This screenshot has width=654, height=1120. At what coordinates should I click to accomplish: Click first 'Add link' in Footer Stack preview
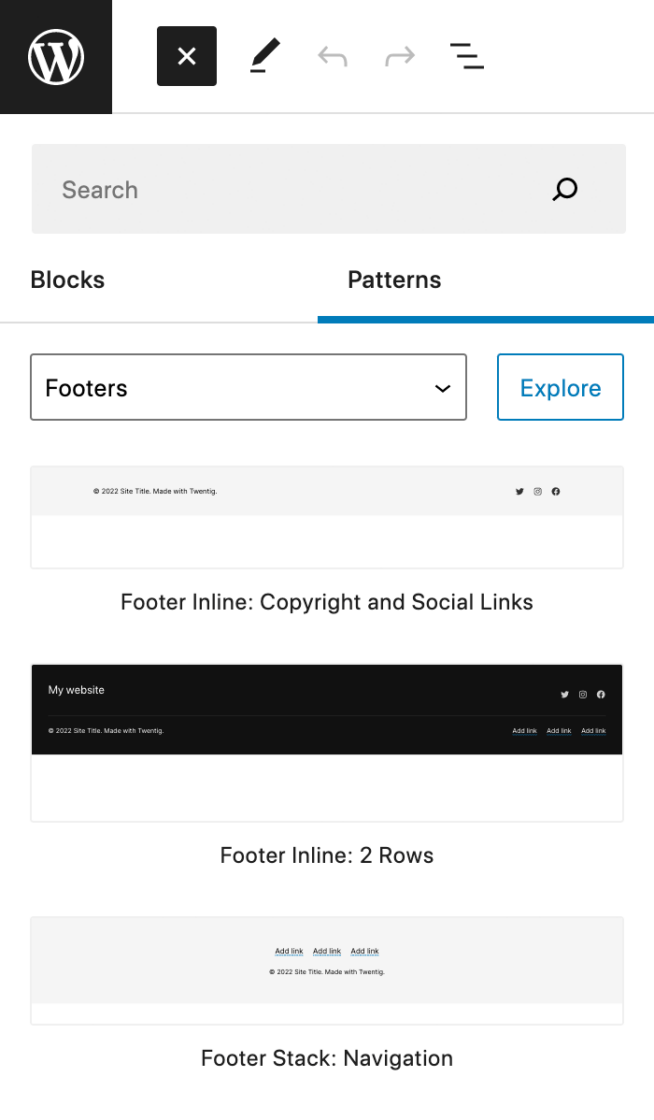289,951
